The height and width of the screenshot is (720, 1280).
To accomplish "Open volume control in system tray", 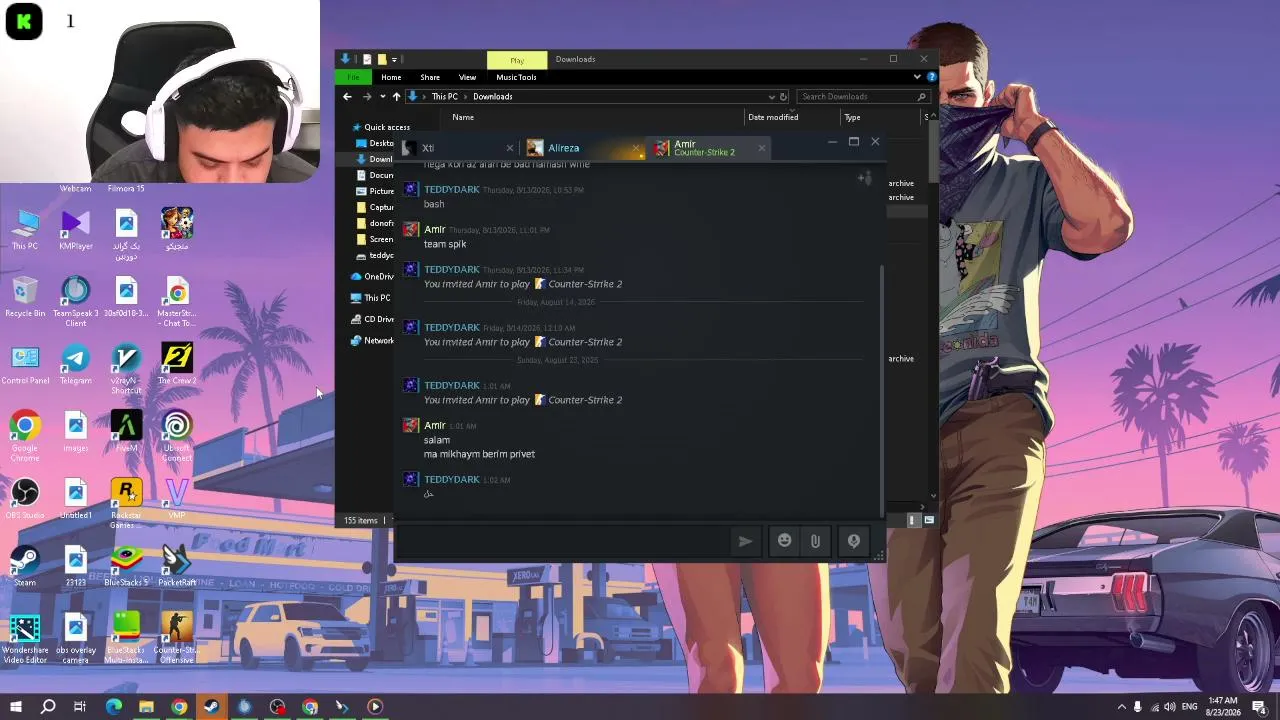I will (x=1170, y=707).
